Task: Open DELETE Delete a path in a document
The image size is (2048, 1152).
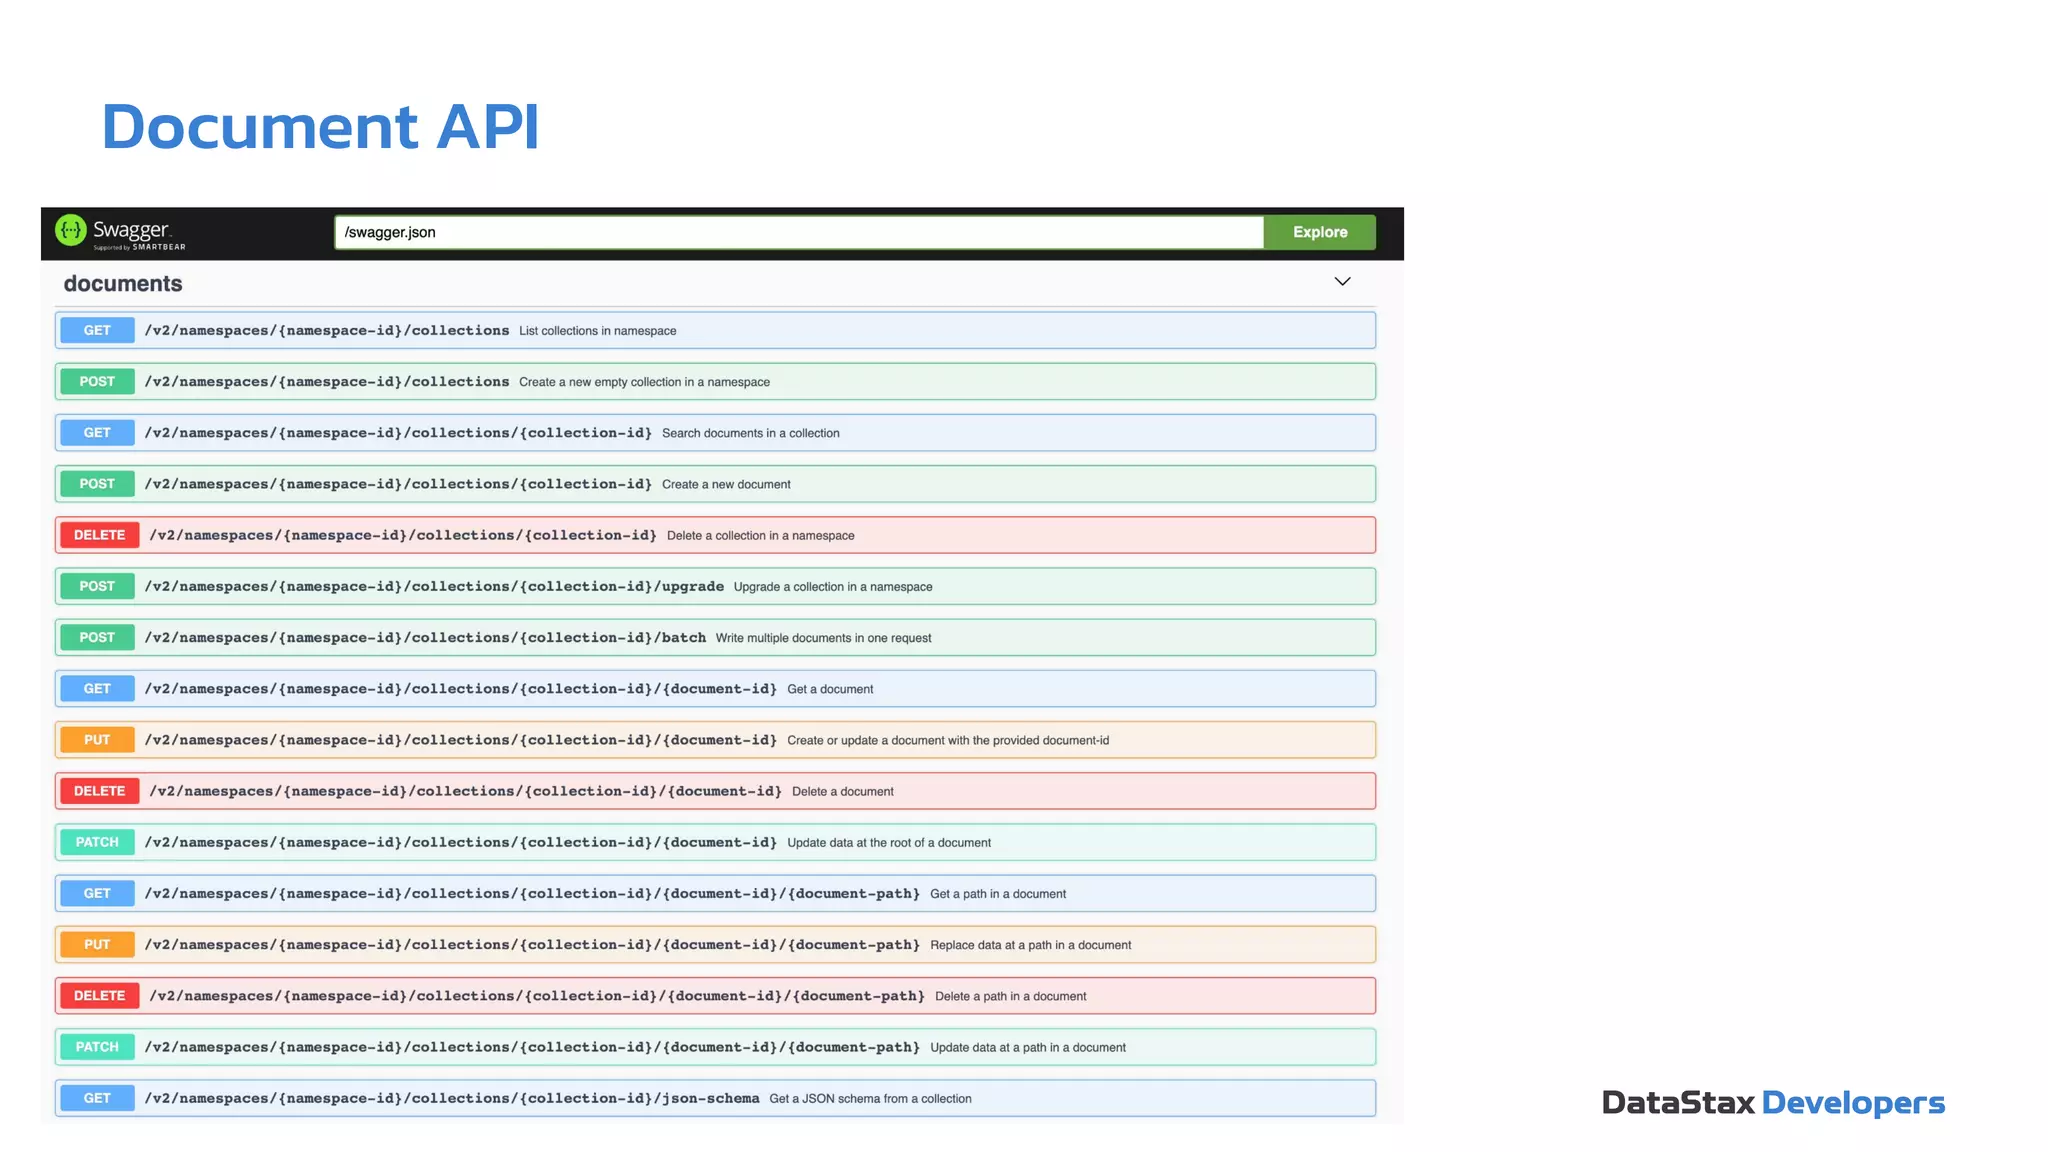Action: [x=715, y=996]
